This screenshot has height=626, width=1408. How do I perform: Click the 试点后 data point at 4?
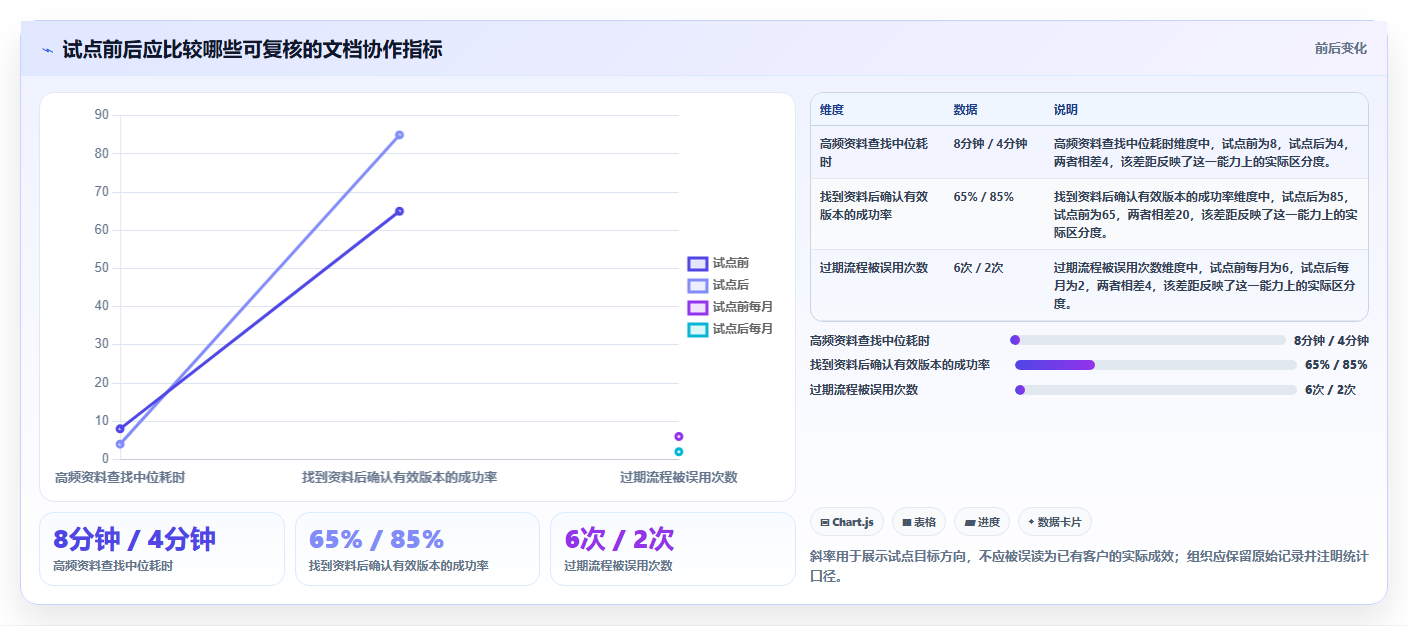[120, 444]
